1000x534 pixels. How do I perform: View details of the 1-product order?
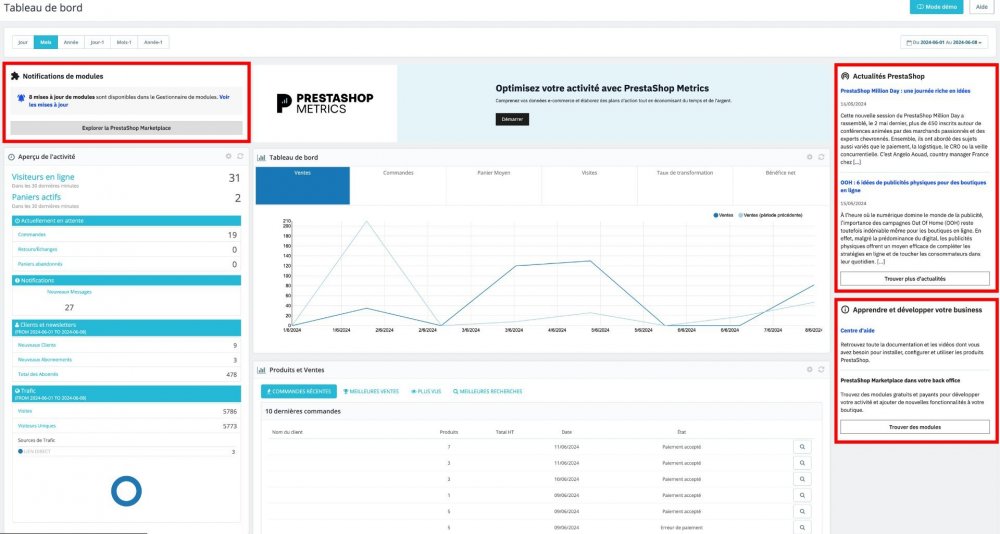(x=802, y=495)
